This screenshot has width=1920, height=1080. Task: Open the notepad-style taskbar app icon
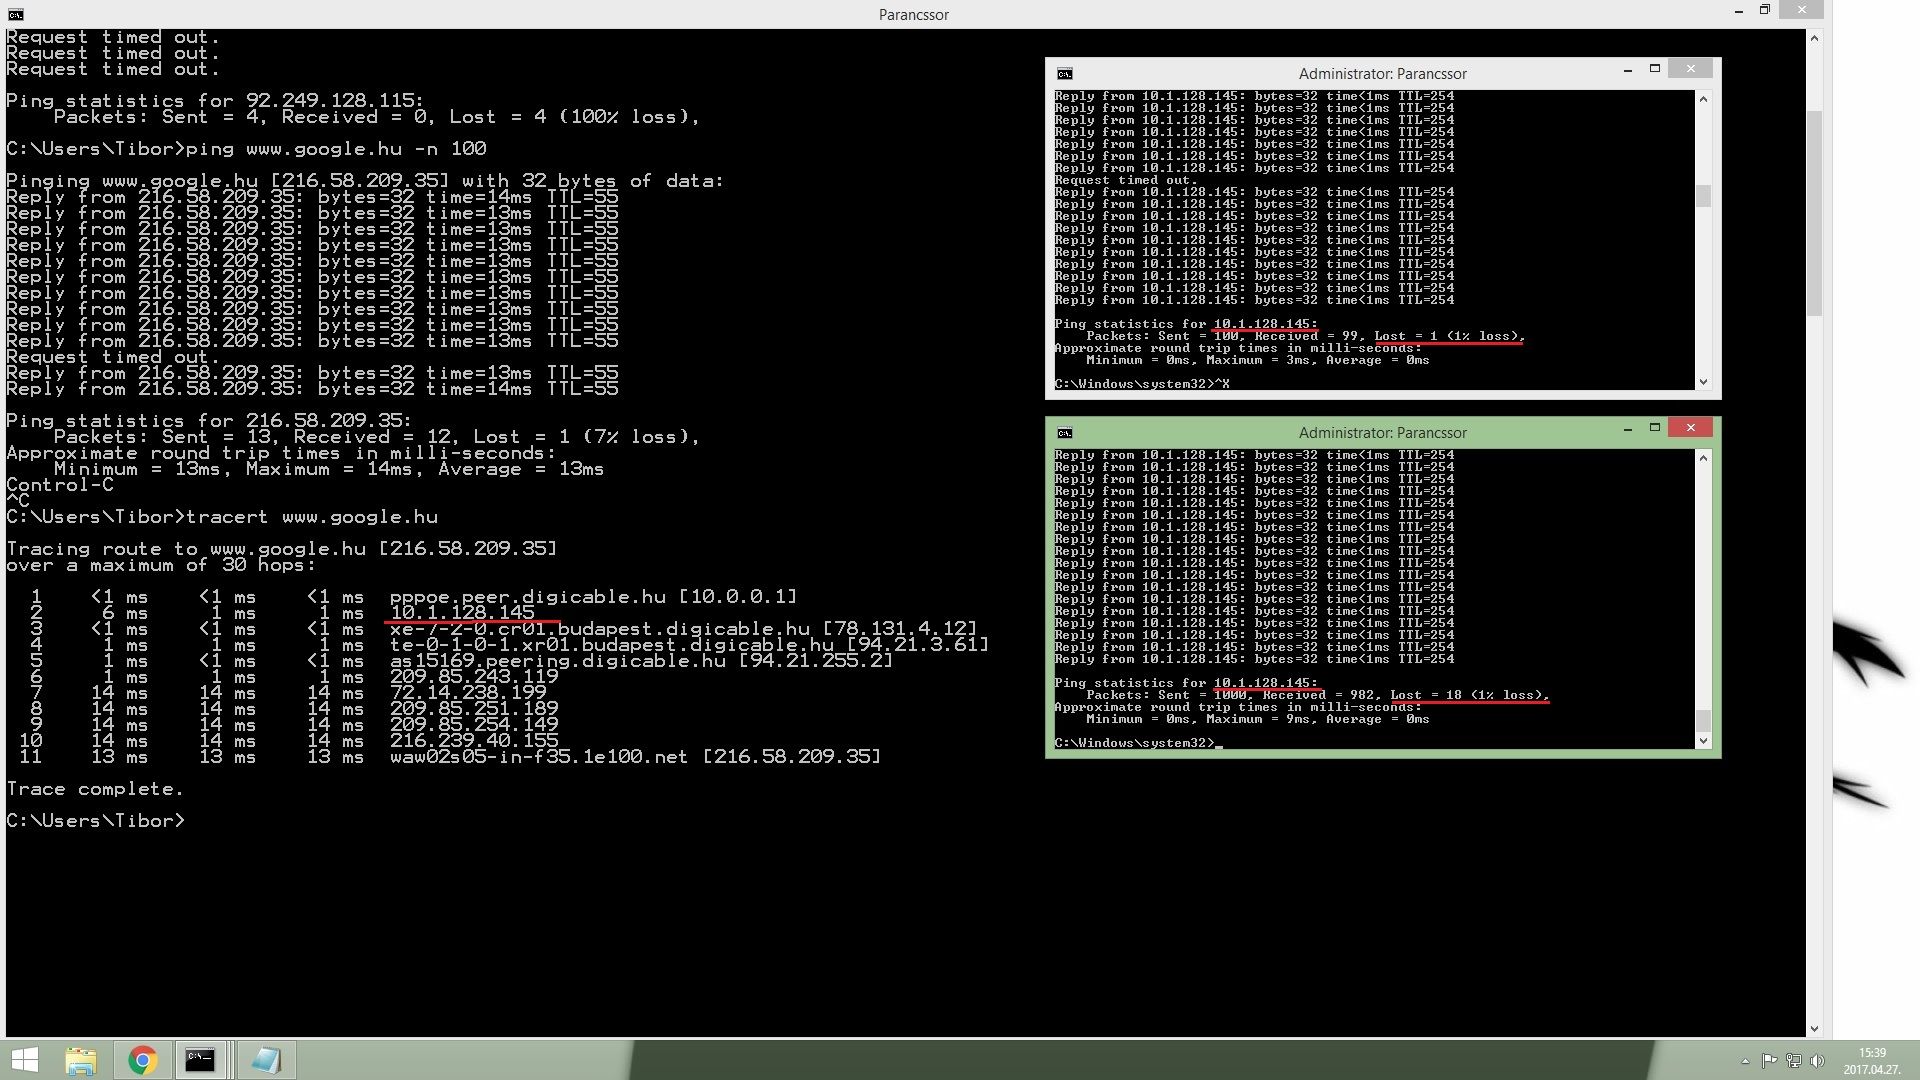265,1060
